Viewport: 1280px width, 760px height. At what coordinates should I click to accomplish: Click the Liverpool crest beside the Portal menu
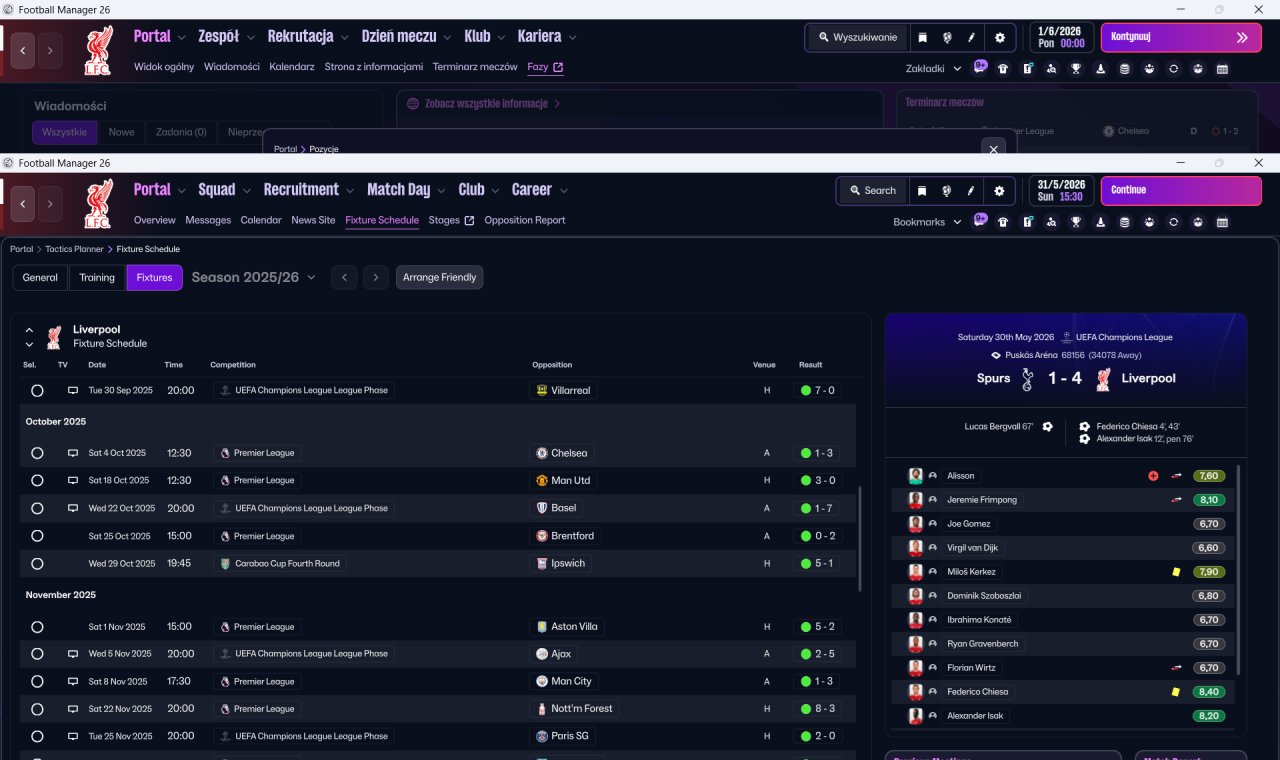99,203
